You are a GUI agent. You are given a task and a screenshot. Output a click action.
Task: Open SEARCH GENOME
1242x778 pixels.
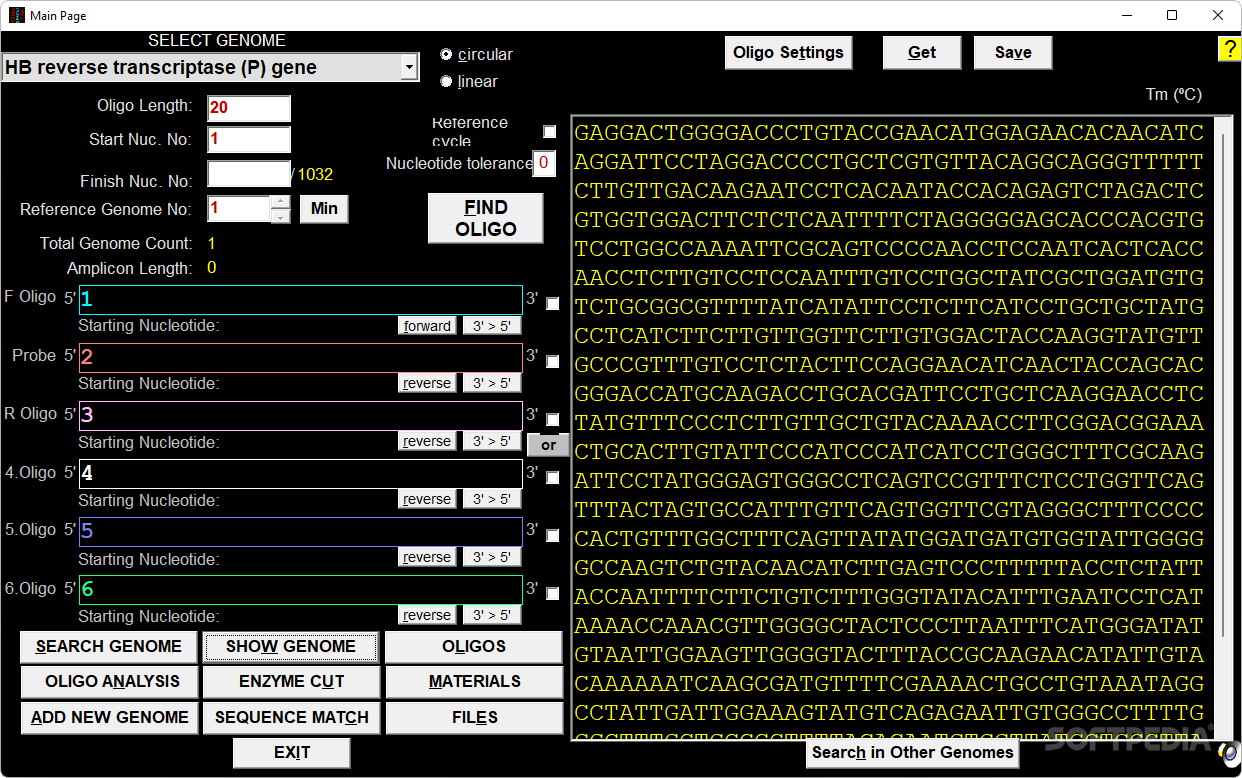click(x=109, y=647)
